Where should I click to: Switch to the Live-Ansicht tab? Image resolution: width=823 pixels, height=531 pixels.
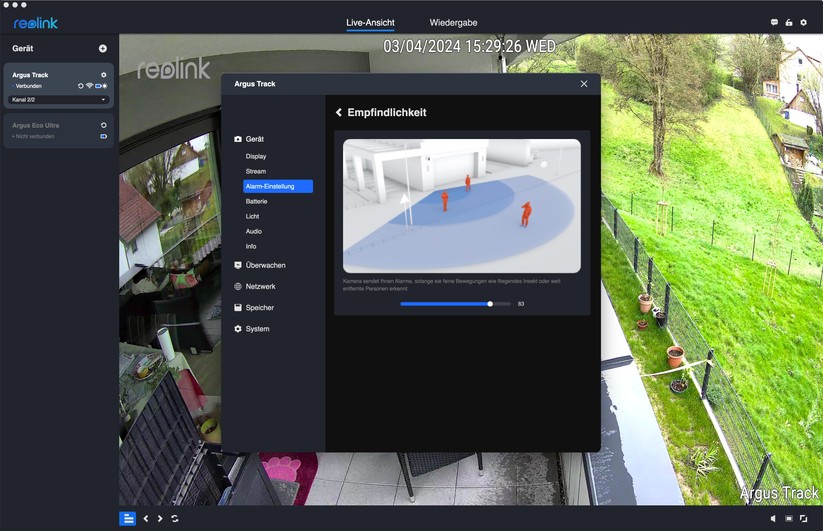point(370,23)
